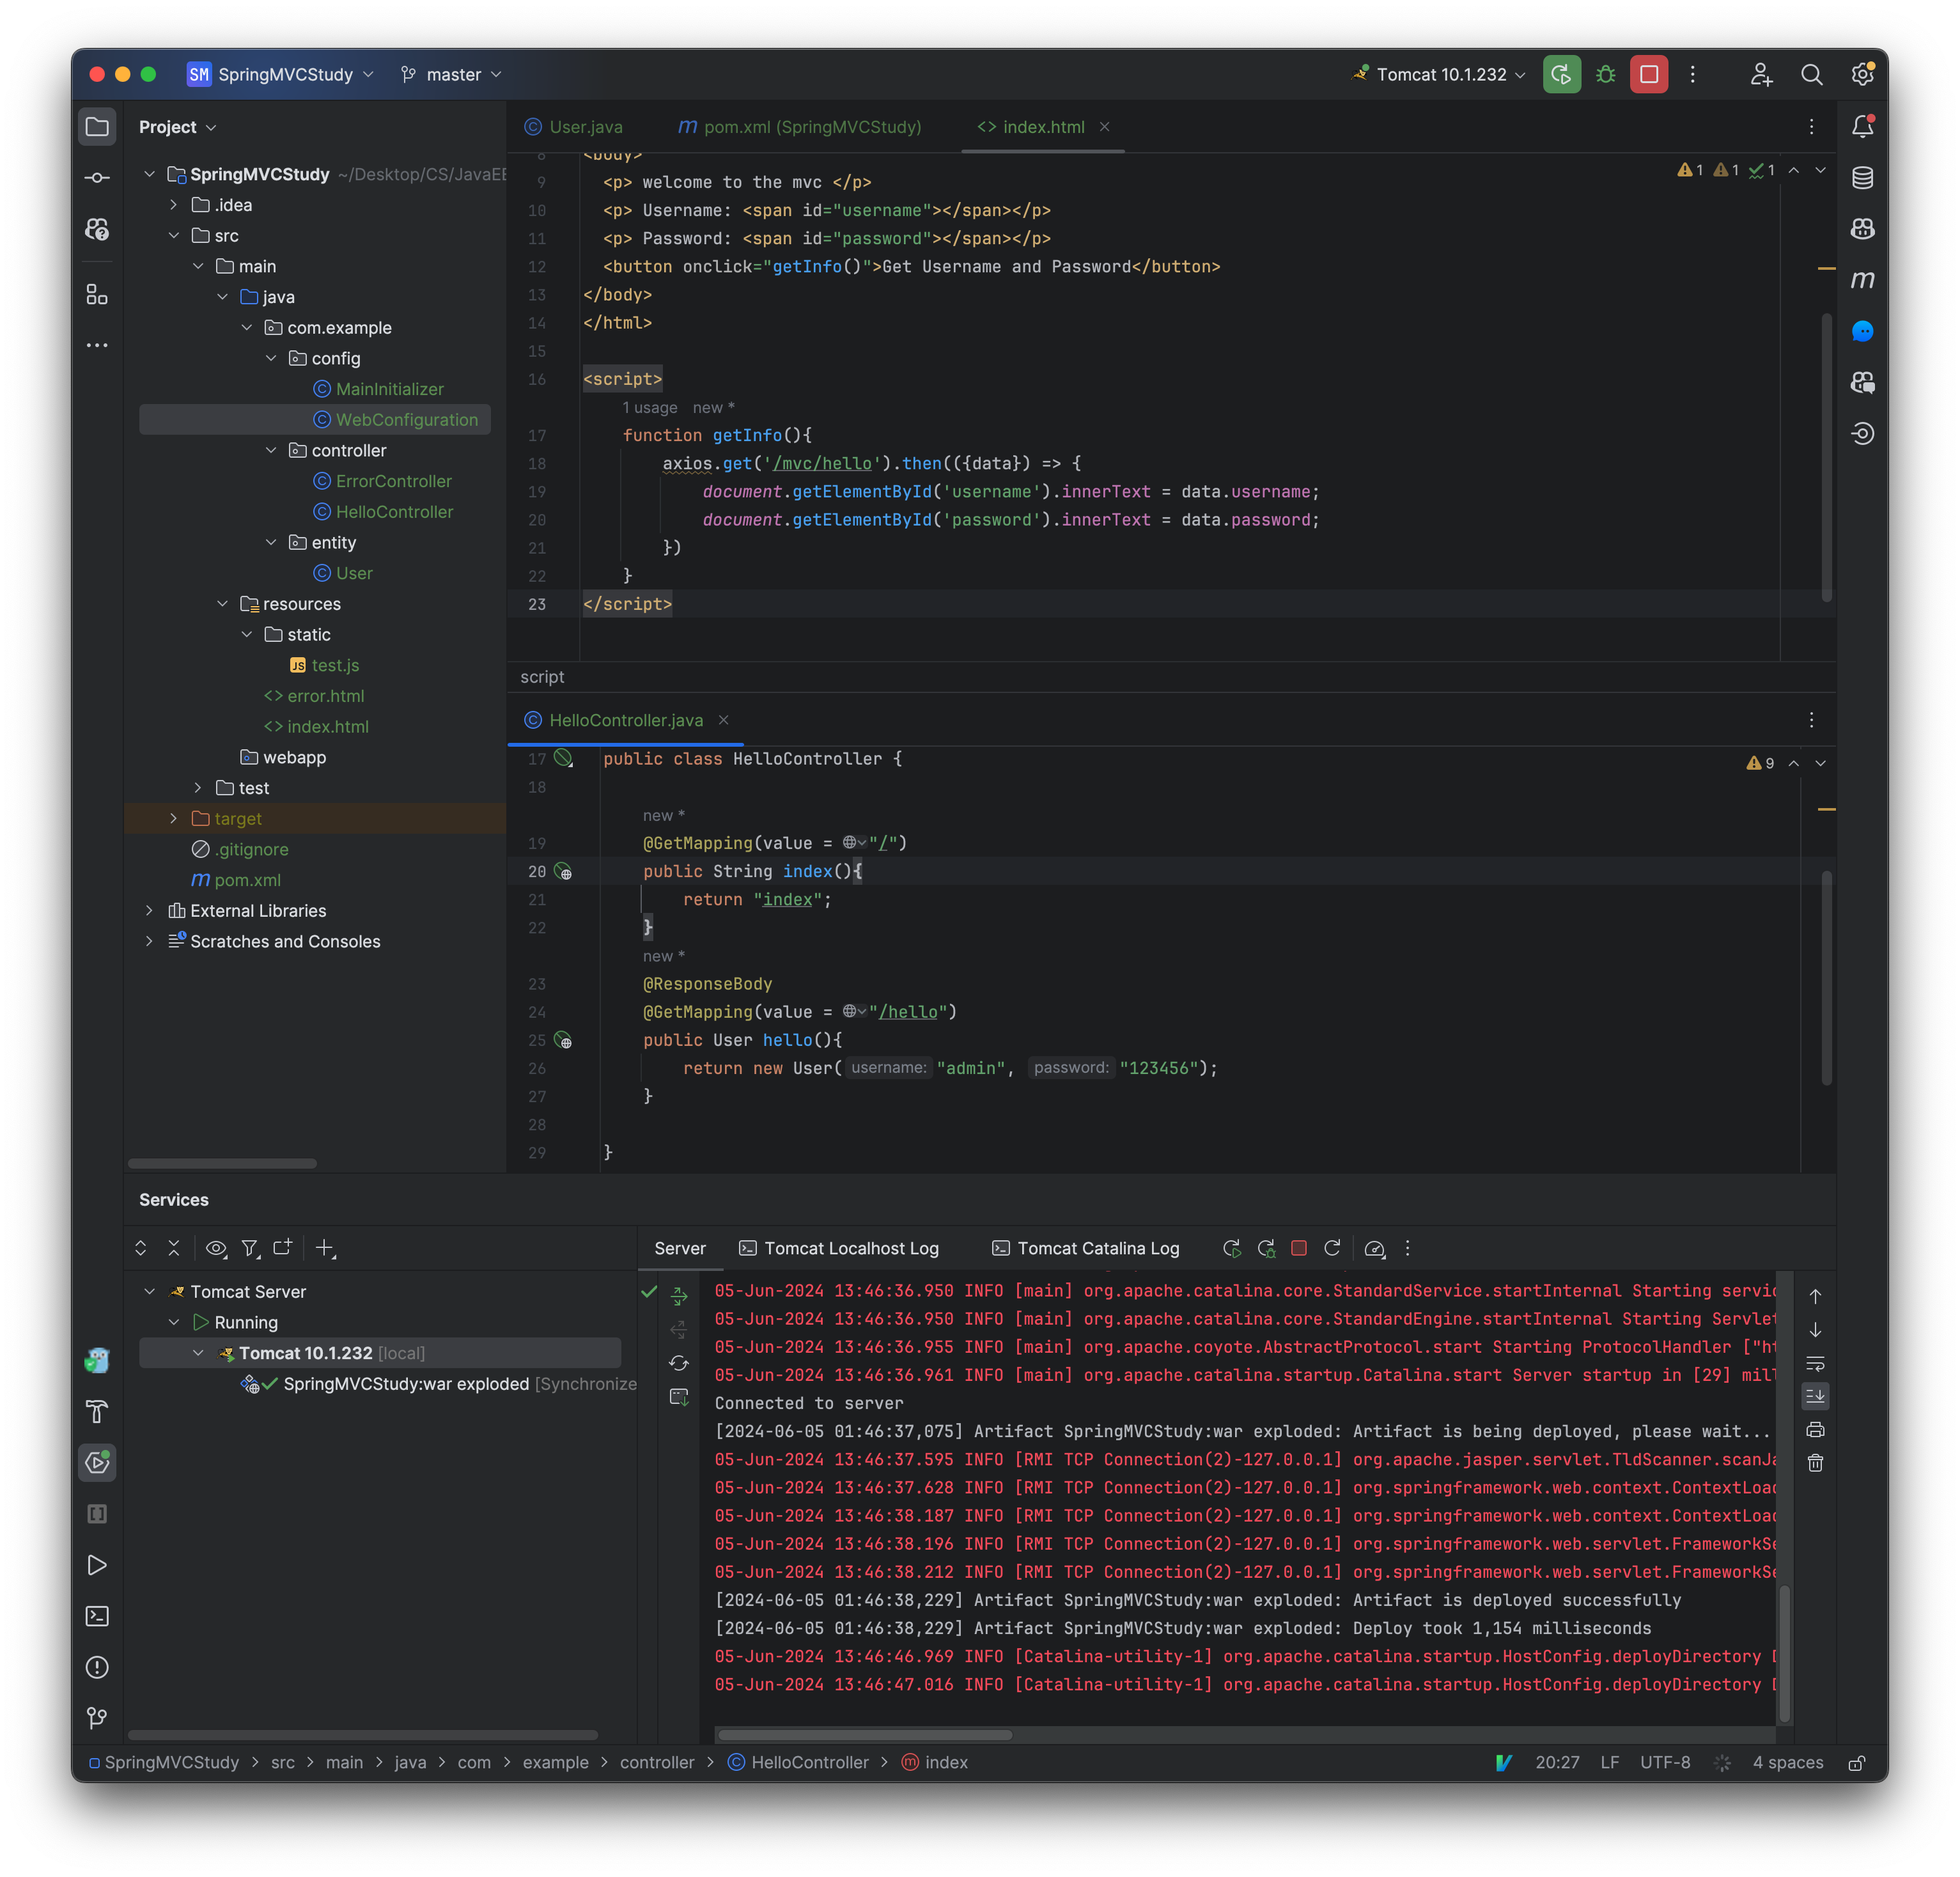Toggle soft-wrap in the console output
Viewport: 1960px width, 1877px height.
1815,1363
